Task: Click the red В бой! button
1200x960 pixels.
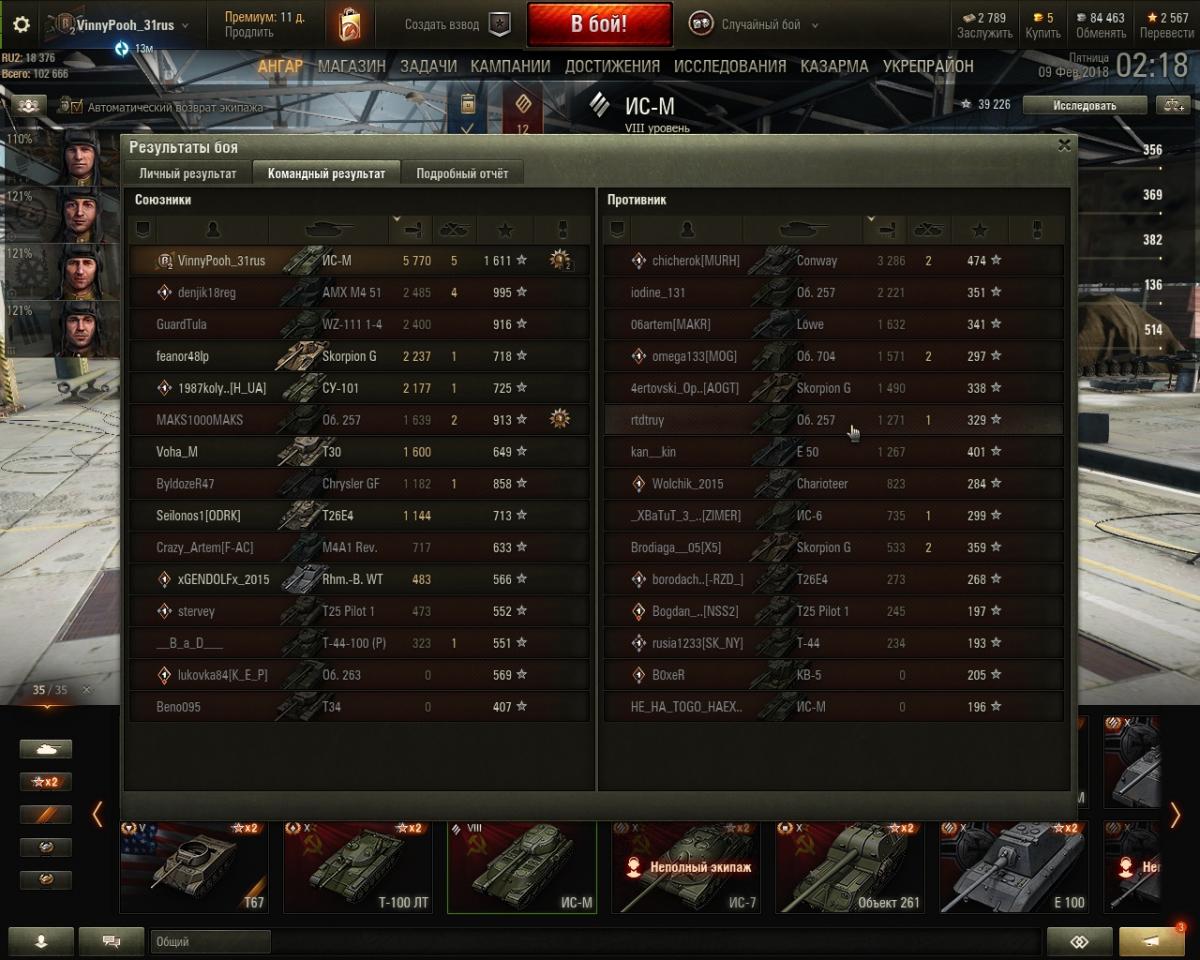Action: coord(599,25)
